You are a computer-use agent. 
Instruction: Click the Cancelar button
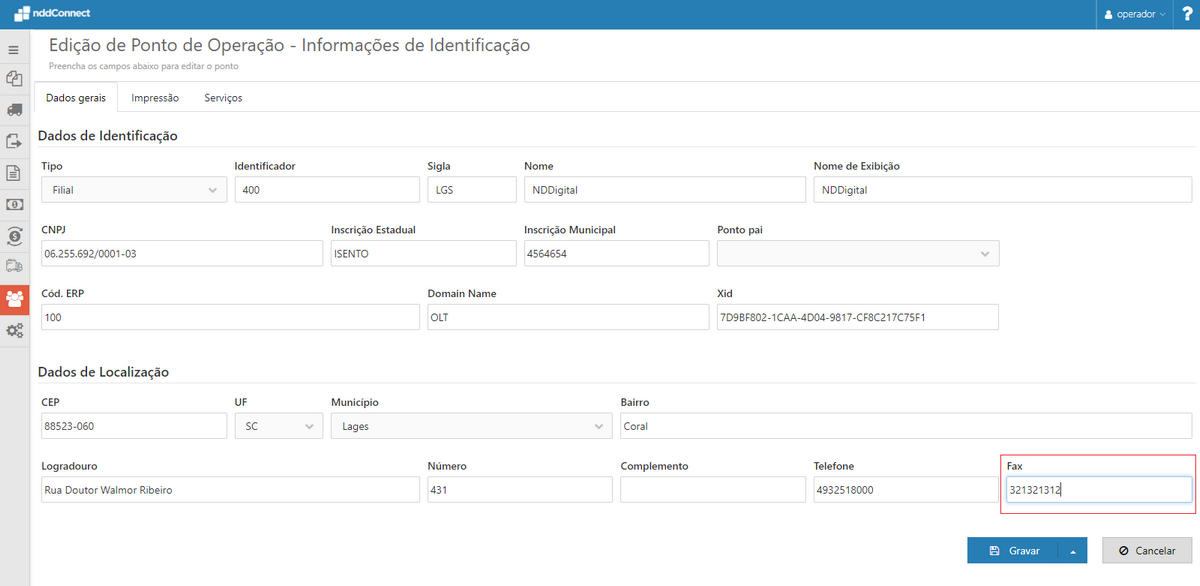1146,550
